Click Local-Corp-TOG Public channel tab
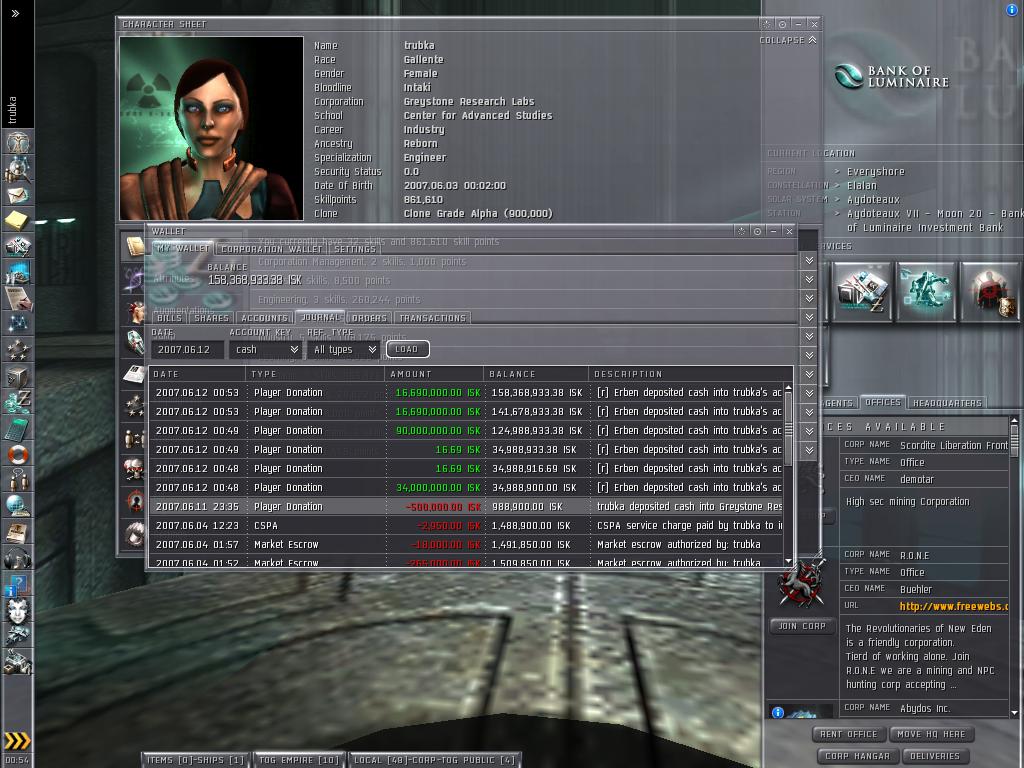This screenshot has height=768, width=1024. (x=434, y=760)
